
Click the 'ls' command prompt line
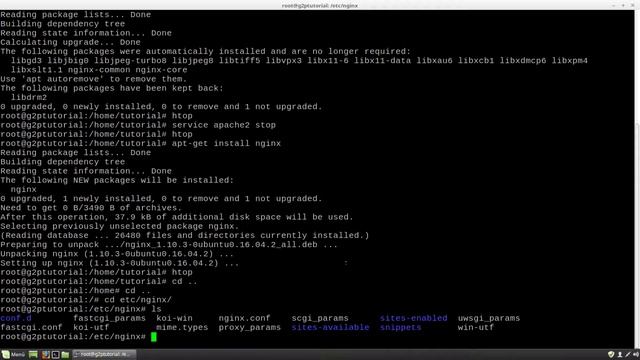[81, 309]
